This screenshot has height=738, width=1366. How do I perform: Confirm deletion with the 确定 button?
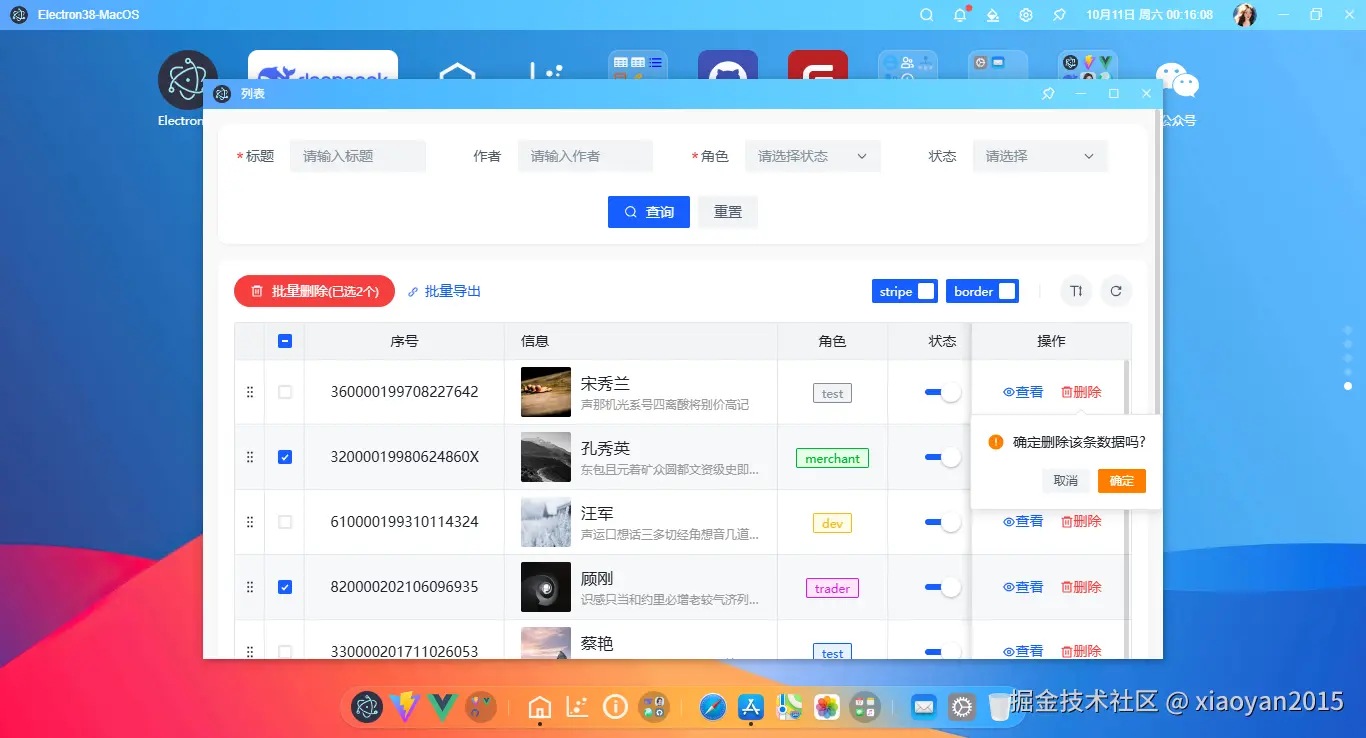pos(1121,481)
